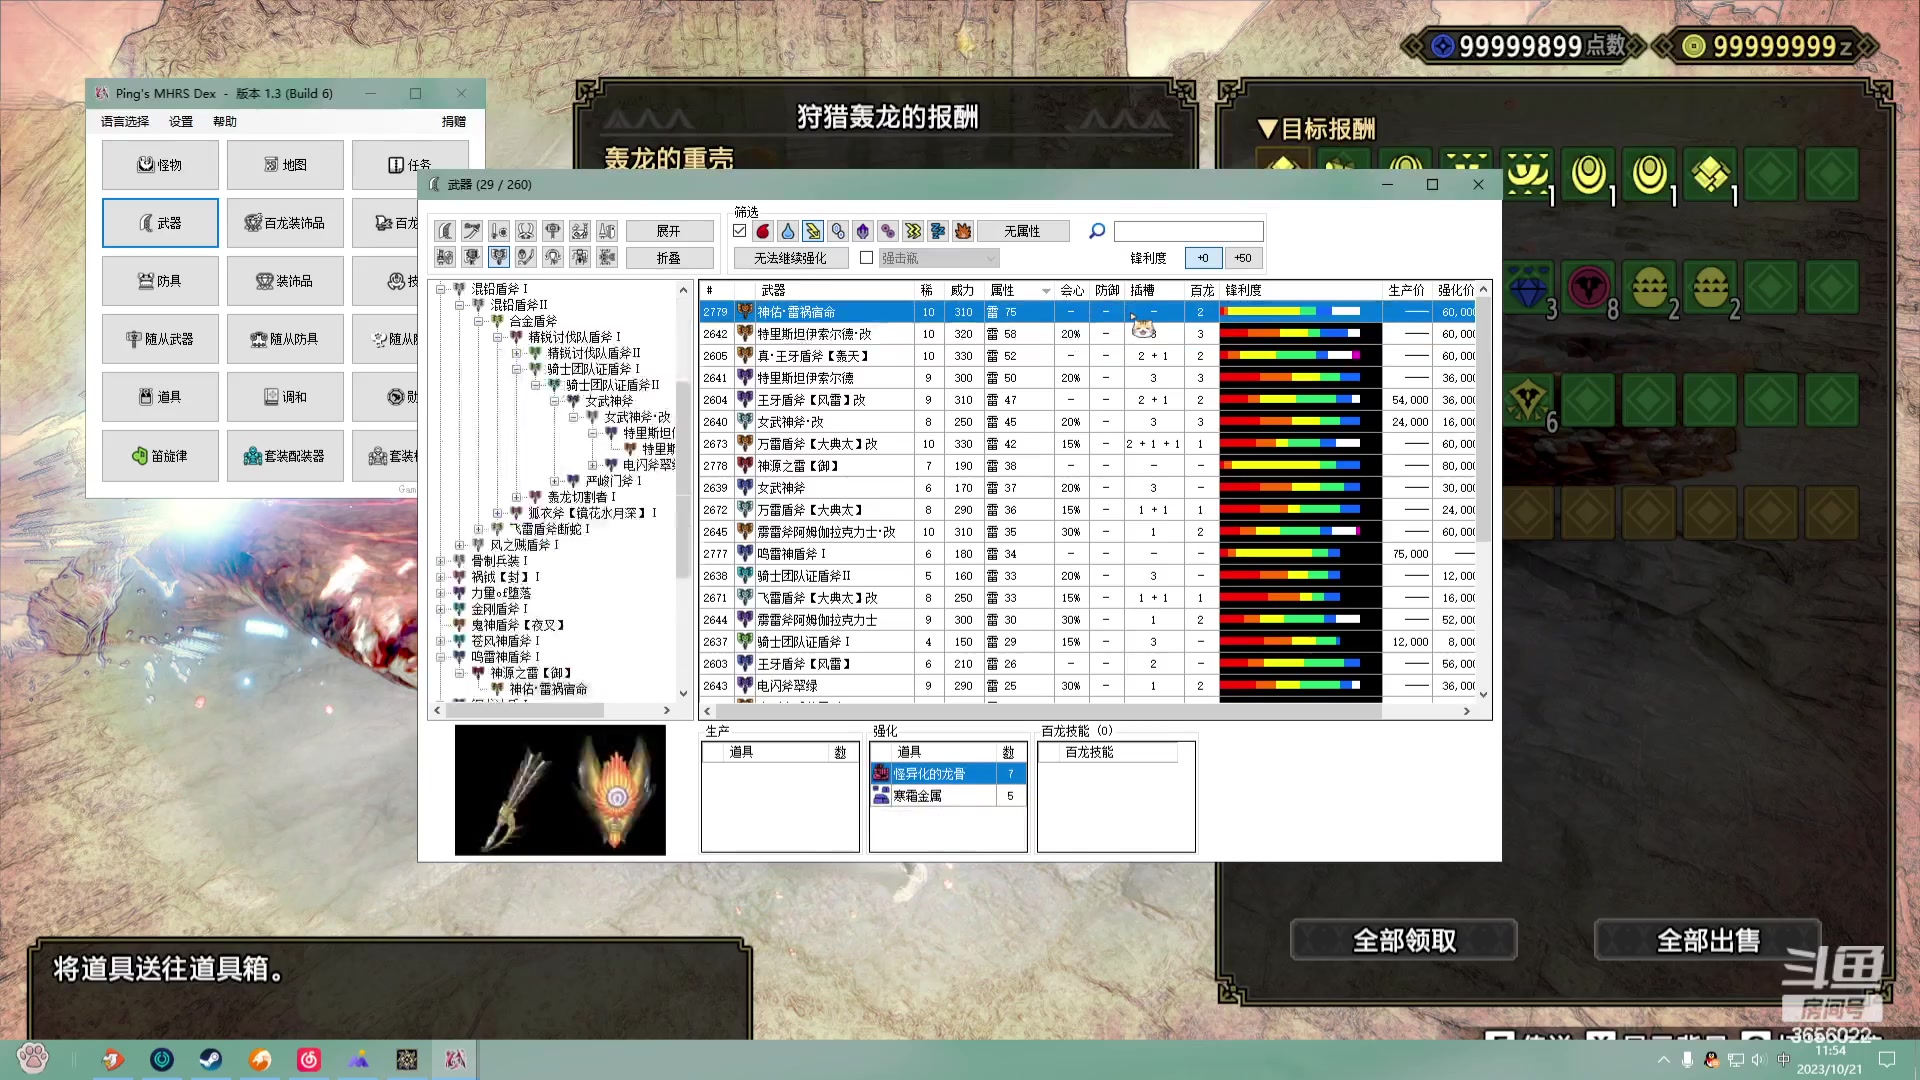Select the Insect Glaive weapon type icon

(526, 258)
